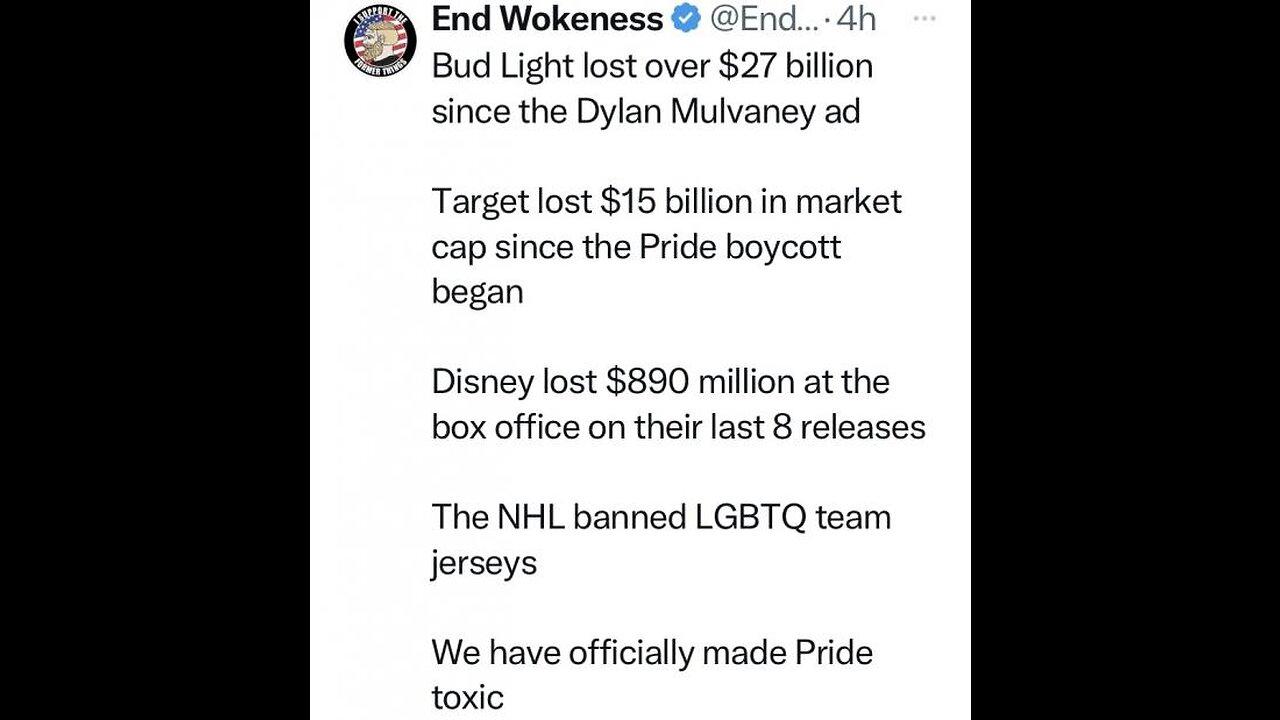This screenshot has height=720, width=1280.
Task: Click the word "jerseys"
Action: [x=484, y=563]
